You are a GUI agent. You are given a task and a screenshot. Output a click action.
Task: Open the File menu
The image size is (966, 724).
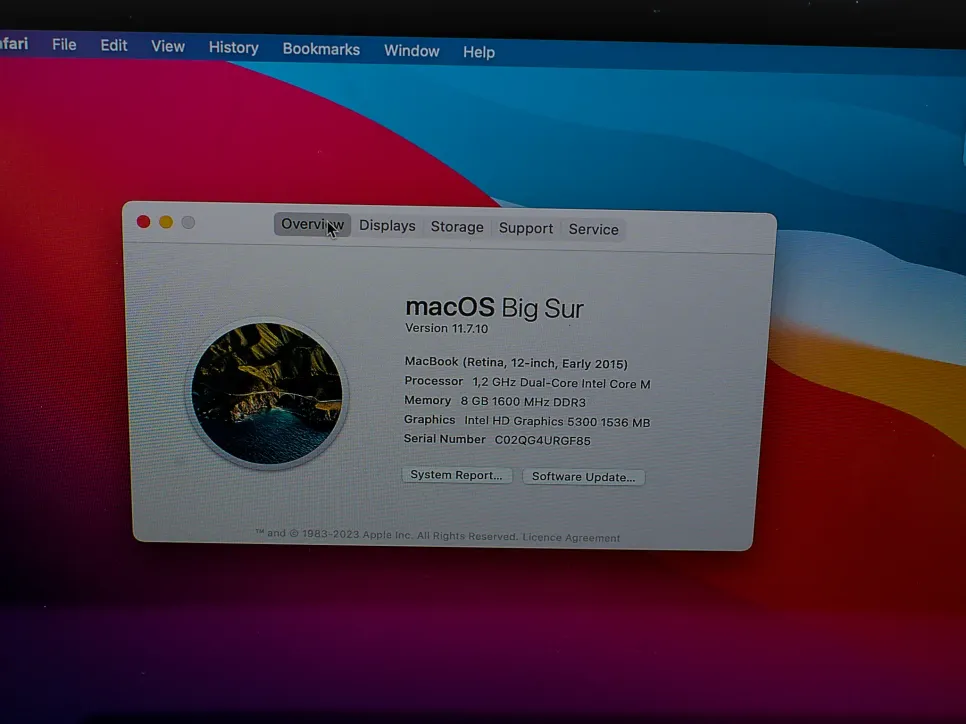click(64, 45)
